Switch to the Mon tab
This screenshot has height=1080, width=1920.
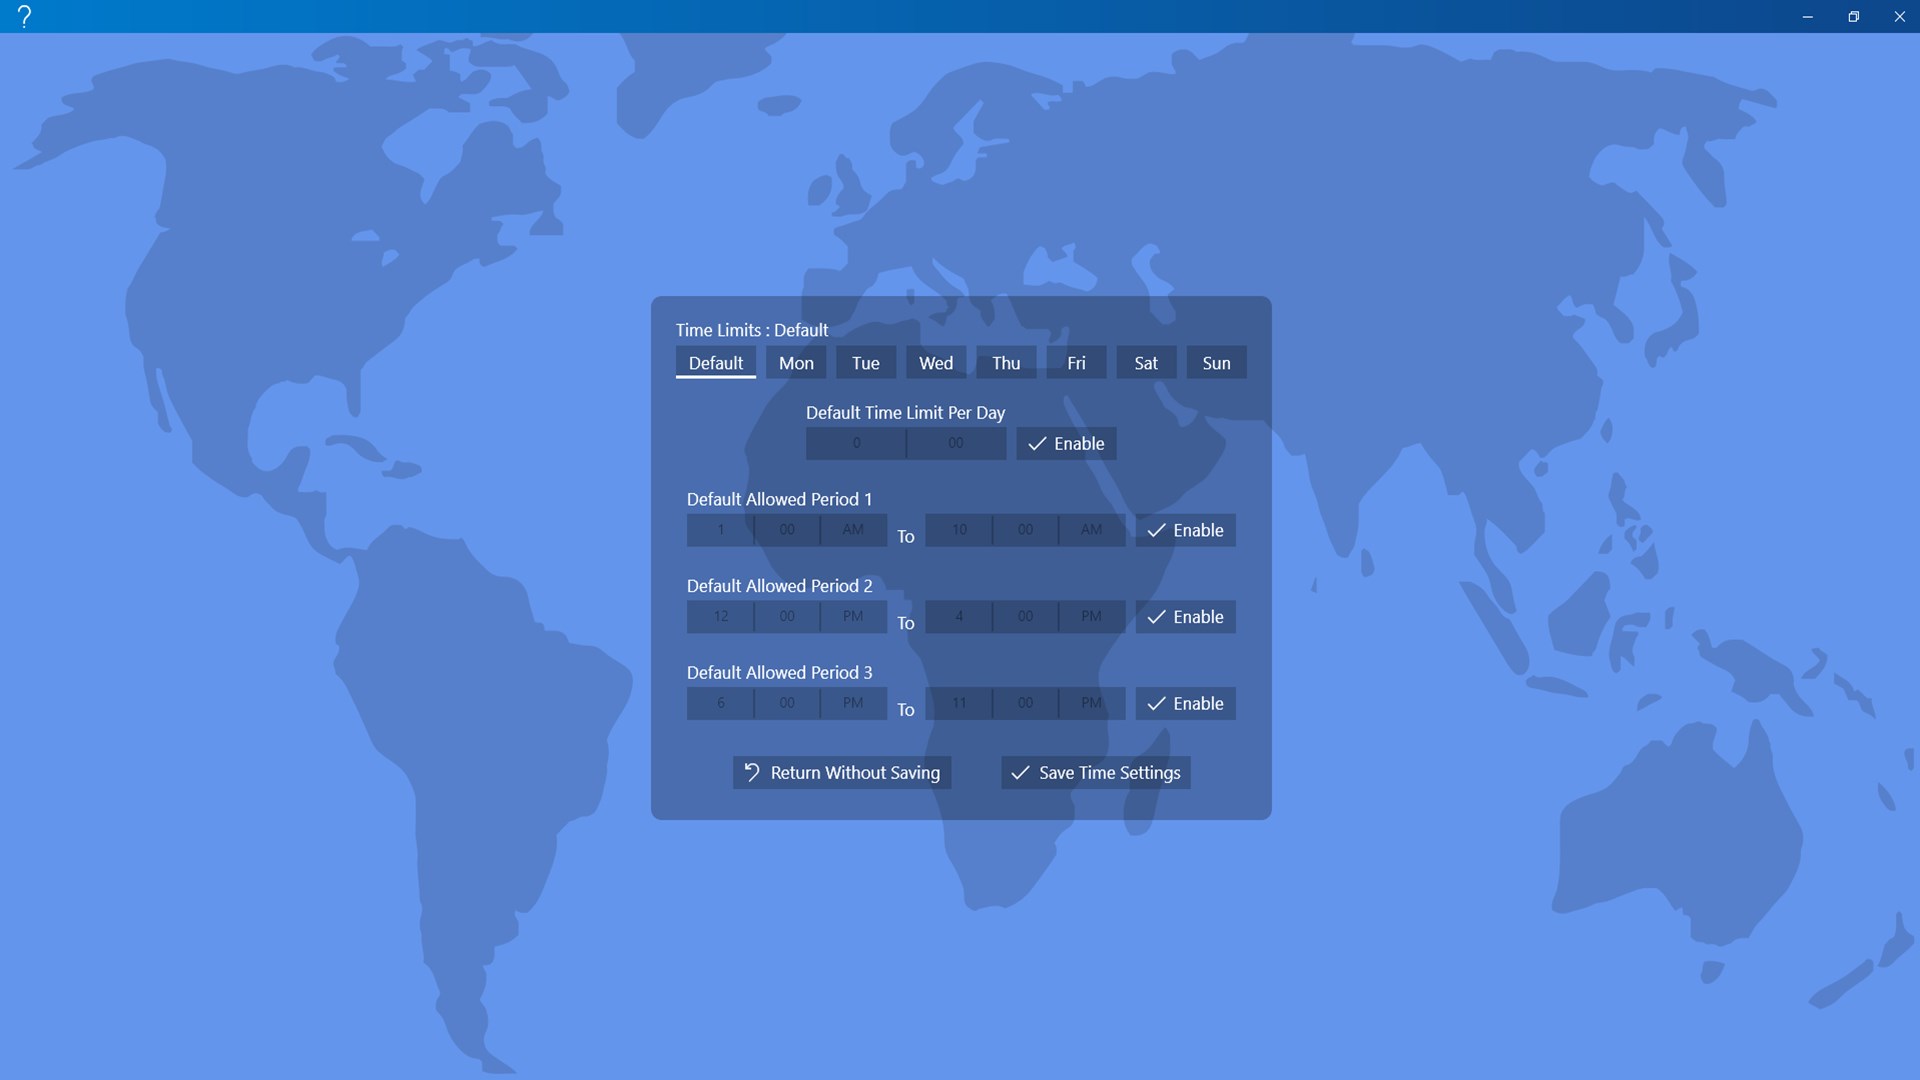point(796,363)
